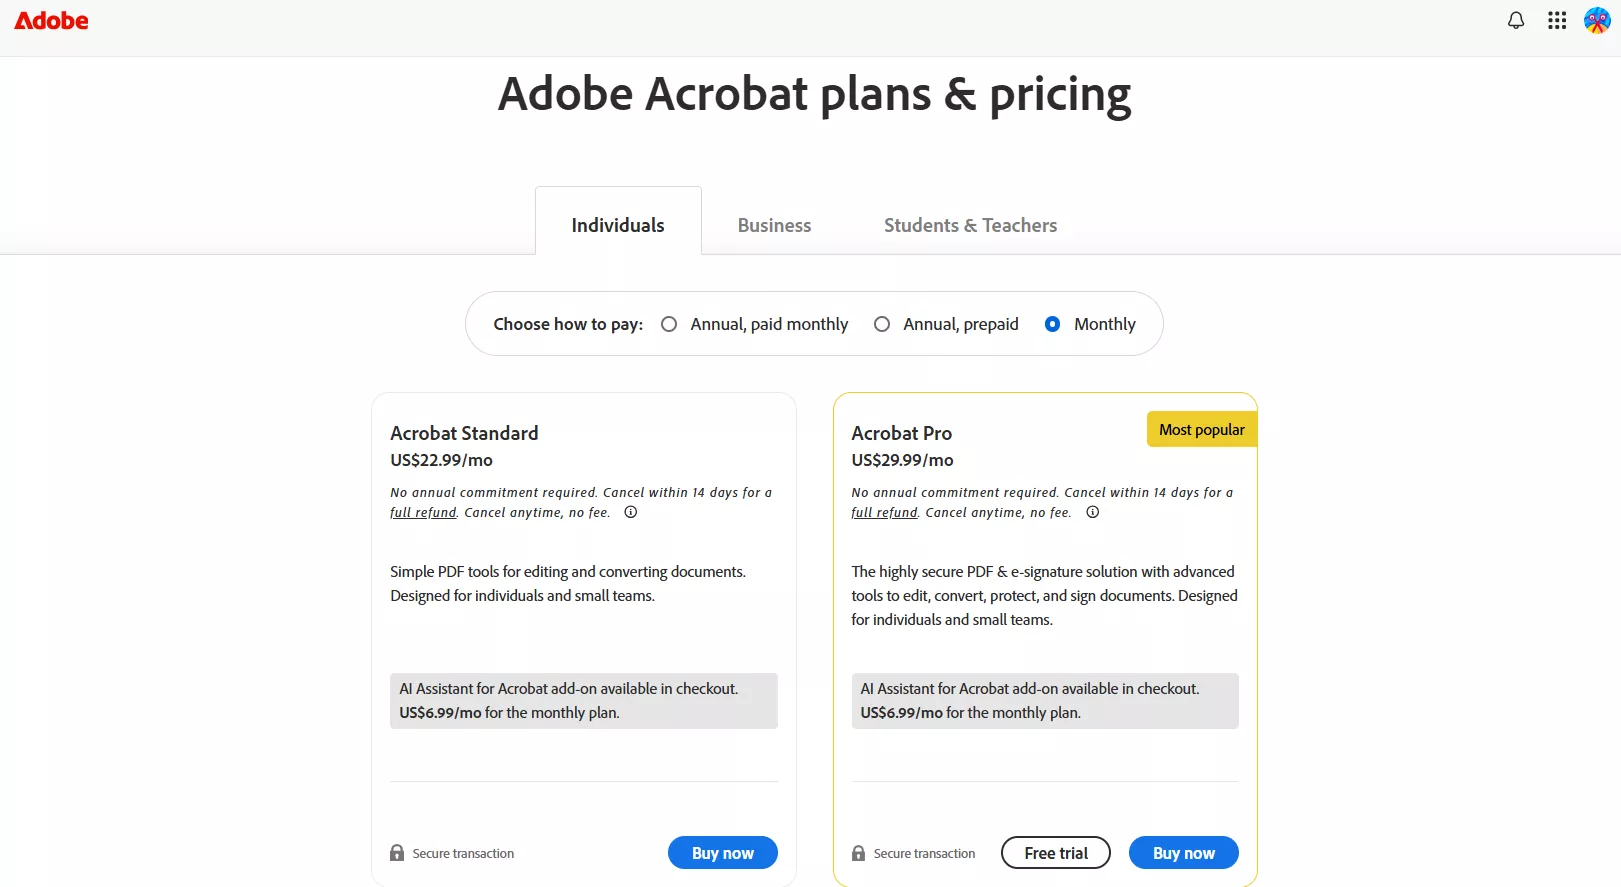The image size is (1621, 887).
Task: Click the lock icon beside Pro's Secure transaction
Action: (x=858, y=852)
